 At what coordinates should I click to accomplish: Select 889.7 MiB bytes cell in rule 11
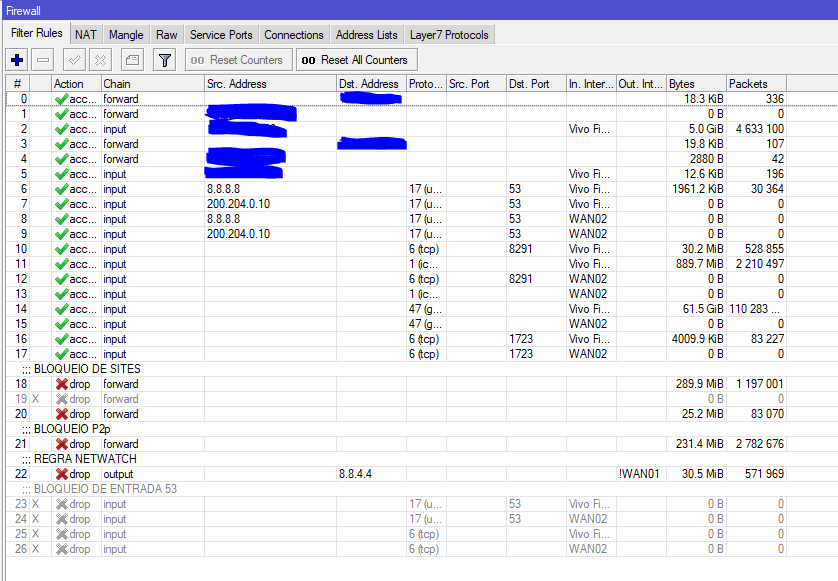[x=696, y=264]
